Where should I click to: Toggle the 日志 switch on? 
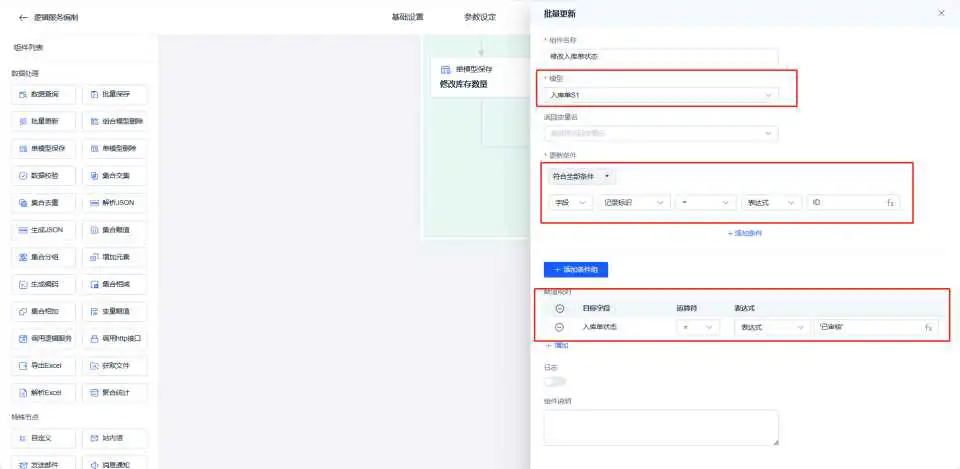pos(555,381)
